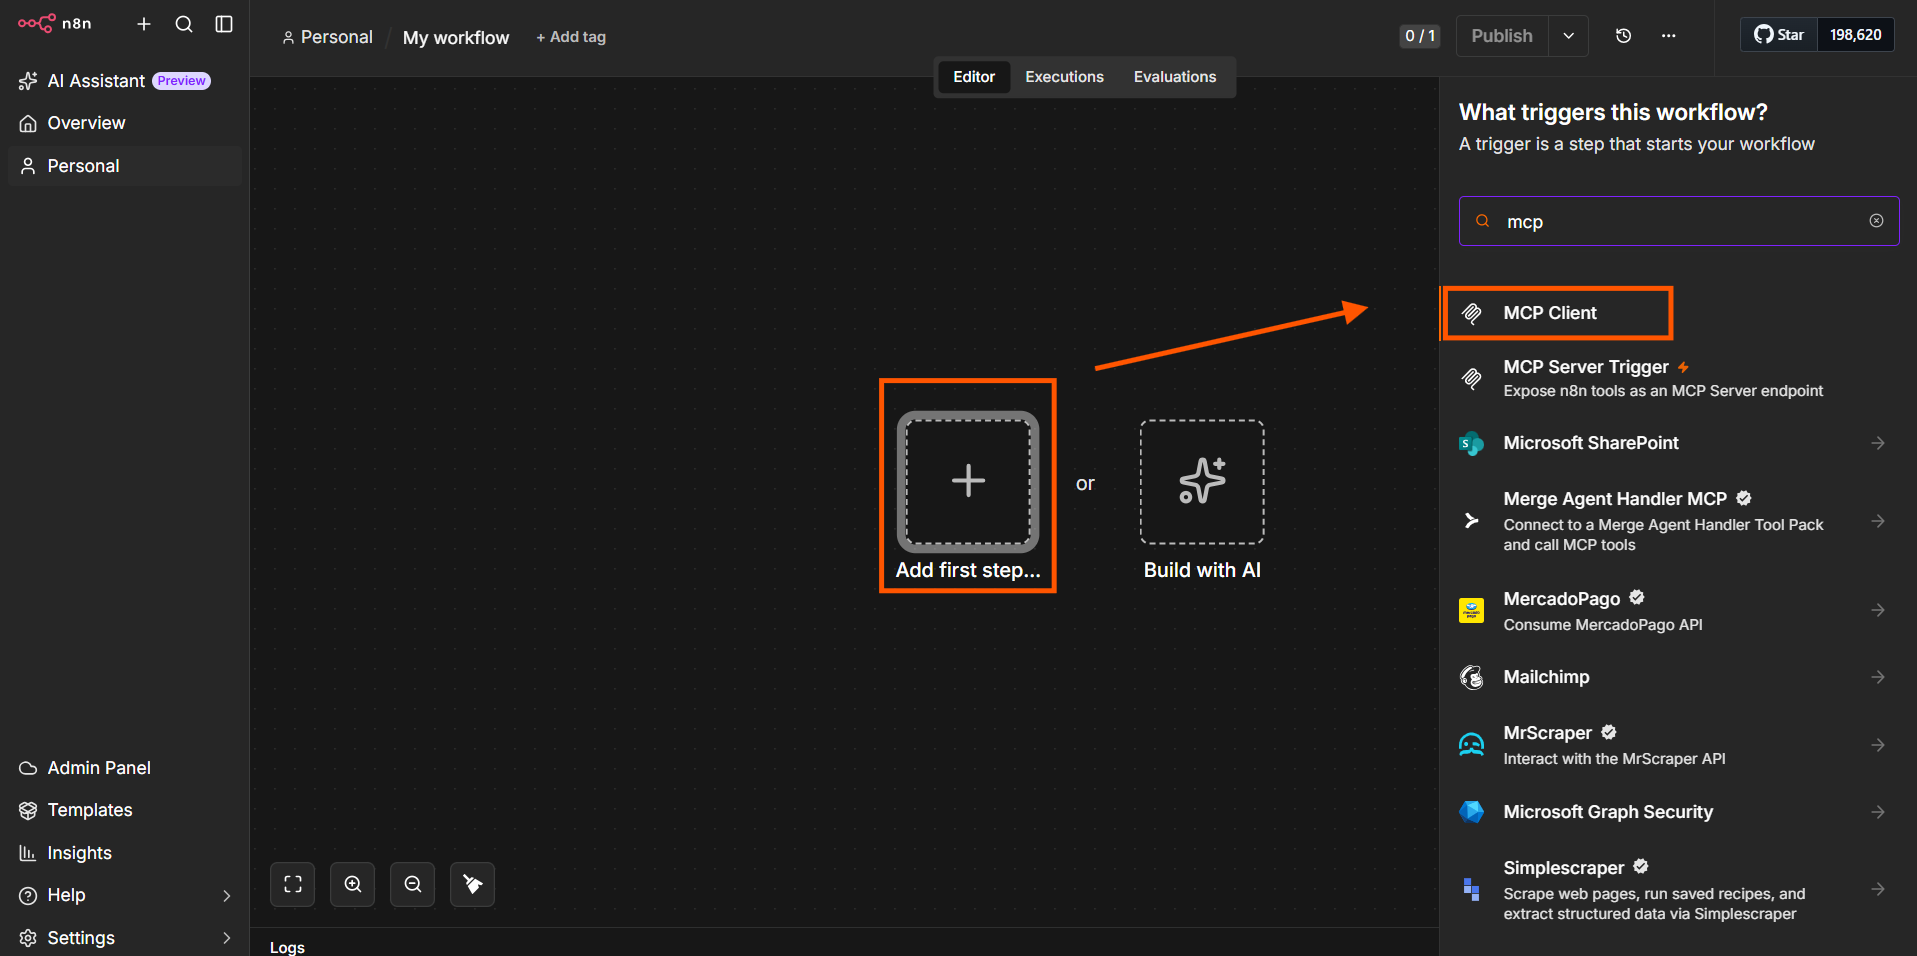Expand MercadoPago via its arrow

pos(1878,610)
